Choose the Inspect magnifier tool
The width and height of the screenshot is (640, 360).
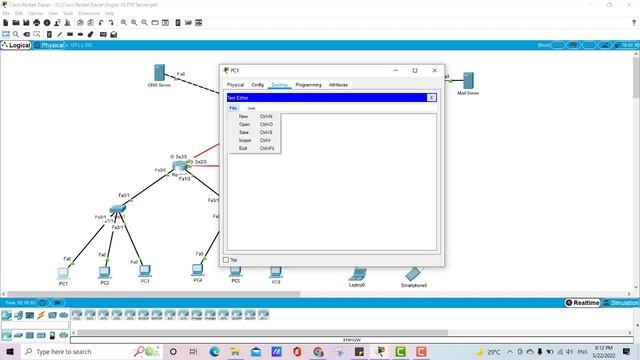(x=16, y=34)
